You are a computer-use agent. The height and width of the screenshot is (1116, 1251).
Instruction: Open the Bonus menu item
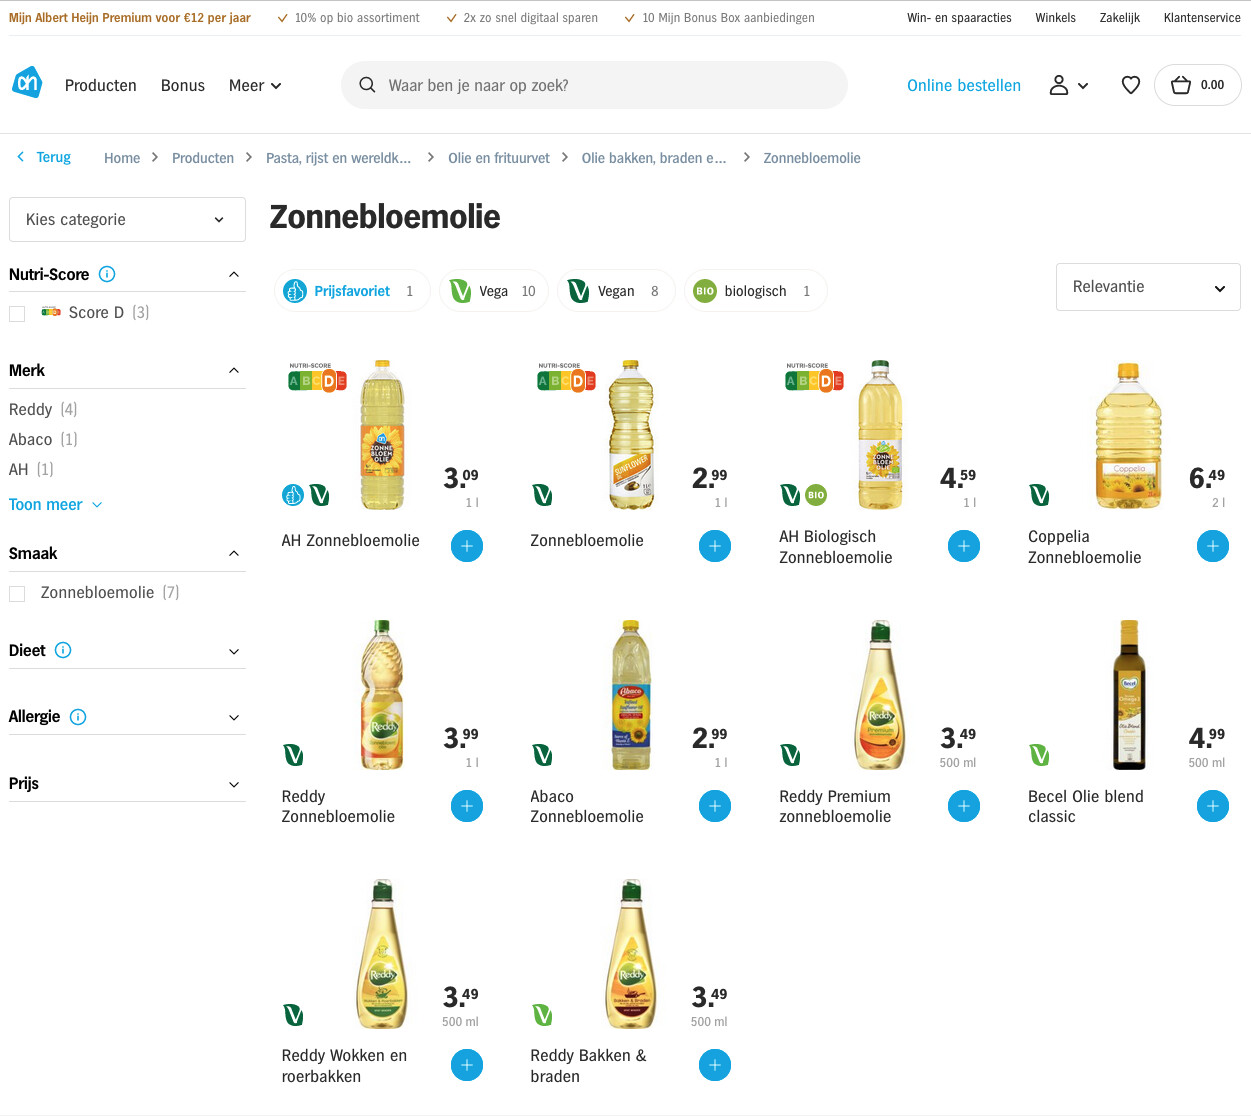pos(183,86)
